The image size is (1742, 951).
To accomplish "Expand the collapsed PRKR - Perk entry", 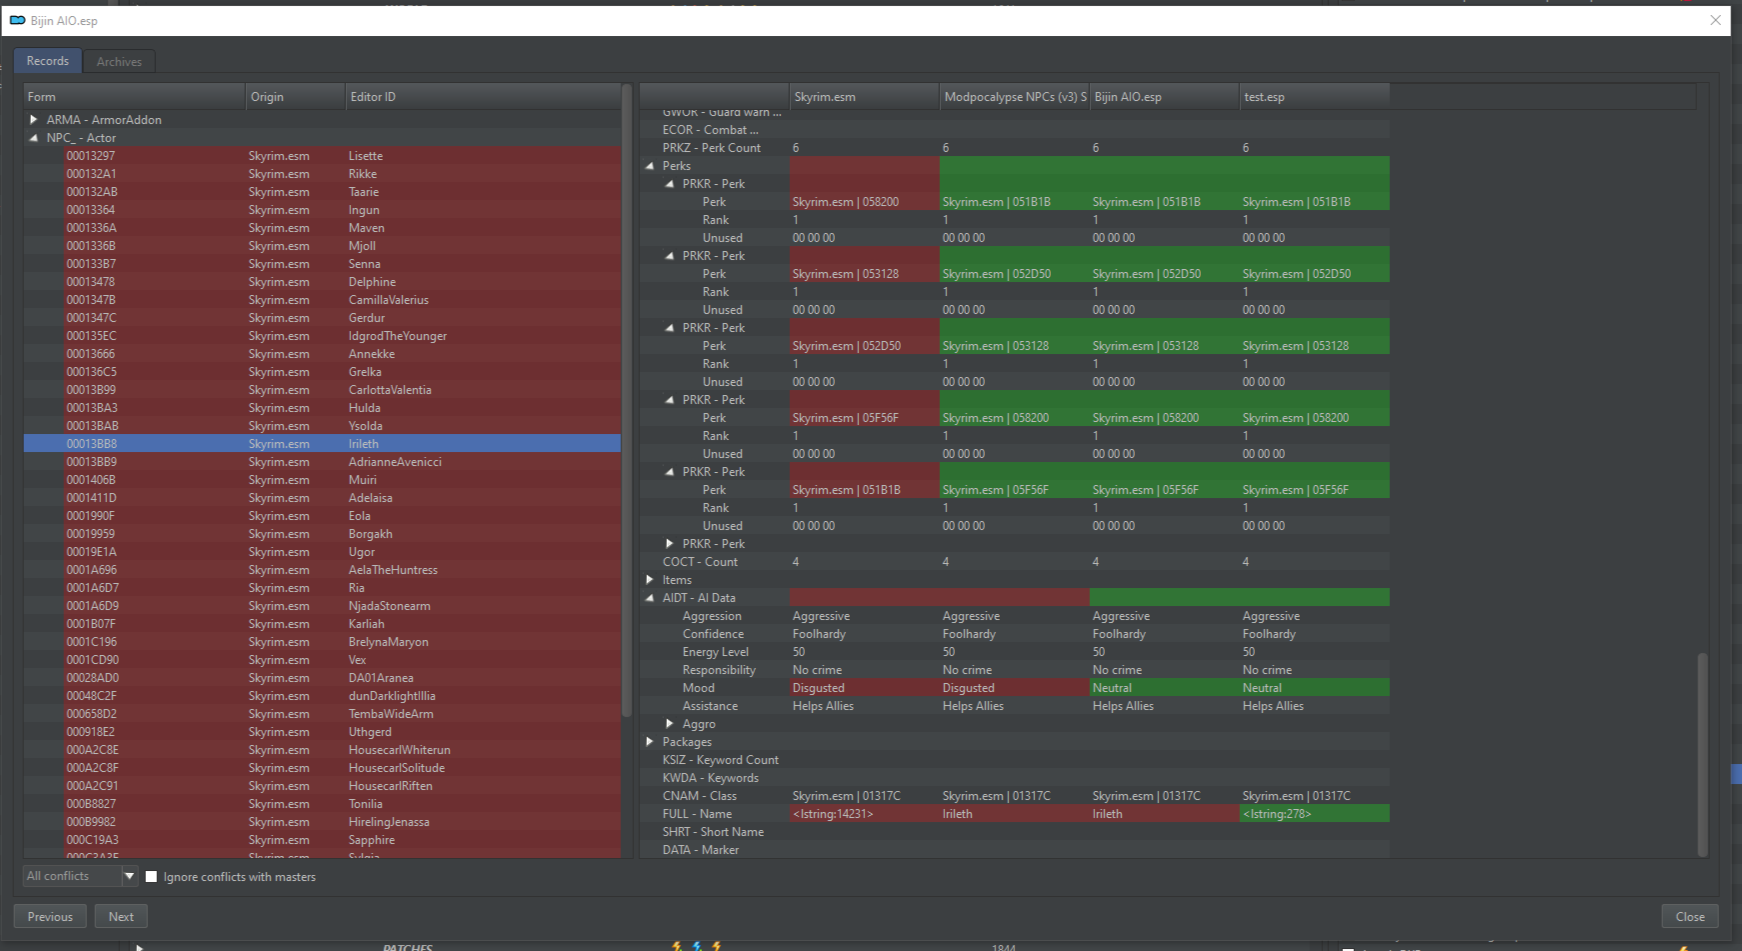I will click(x=670, y=544).
